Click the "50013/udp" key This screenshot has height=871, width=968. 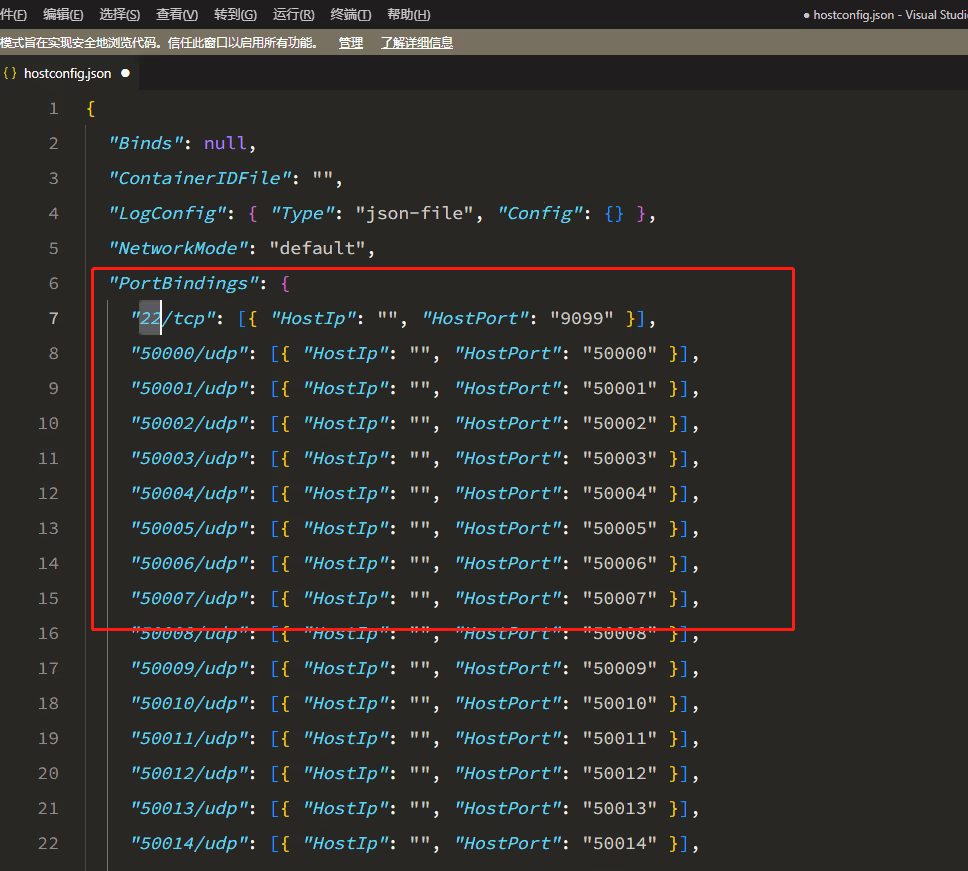(189, 808)
